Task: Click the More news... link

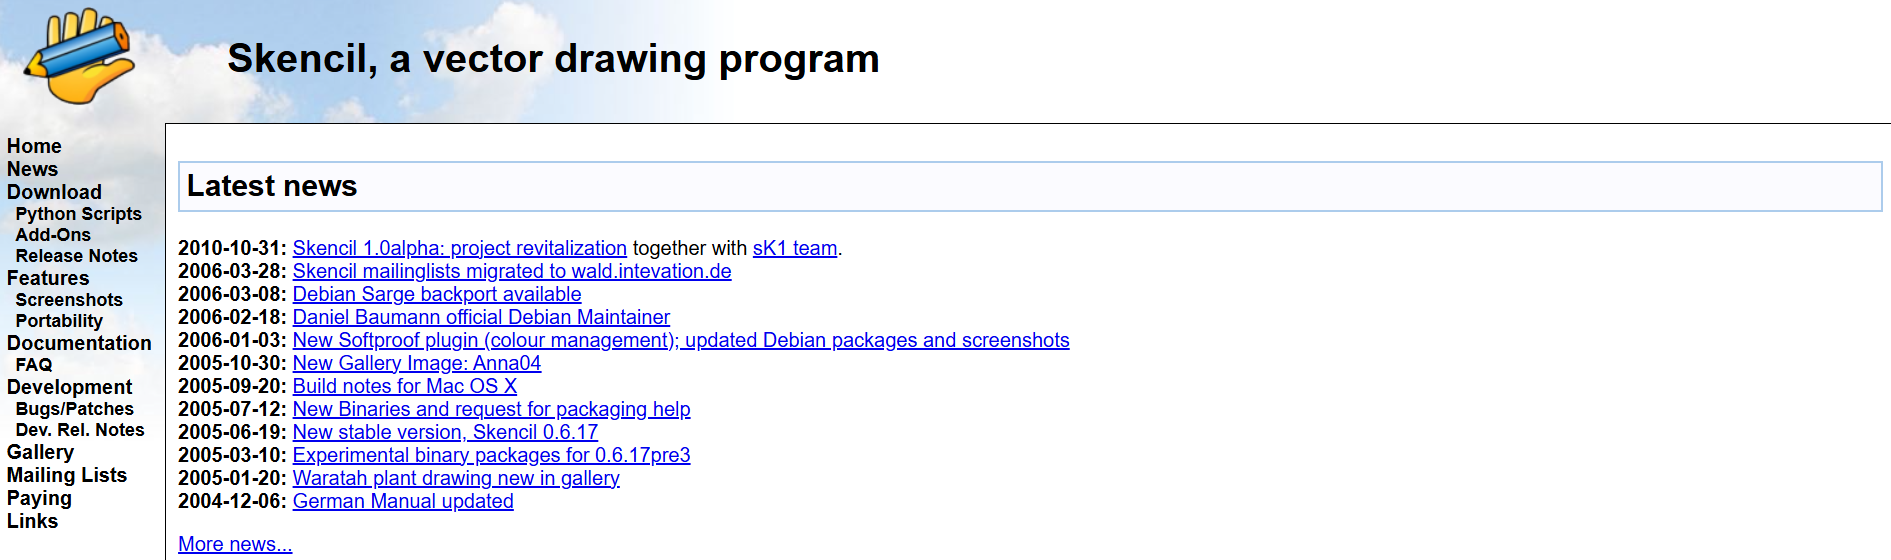Action: click(235, 544)
